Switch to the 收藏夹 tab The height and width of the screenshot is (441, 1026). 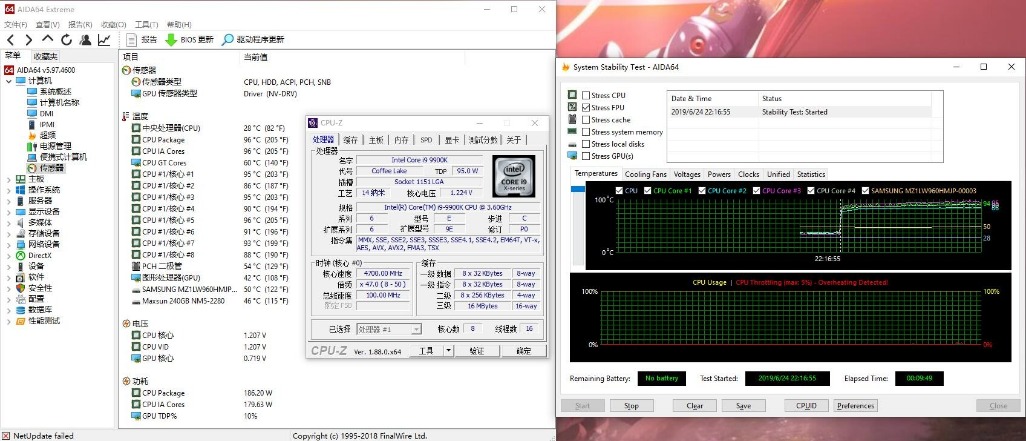point(45,56)
